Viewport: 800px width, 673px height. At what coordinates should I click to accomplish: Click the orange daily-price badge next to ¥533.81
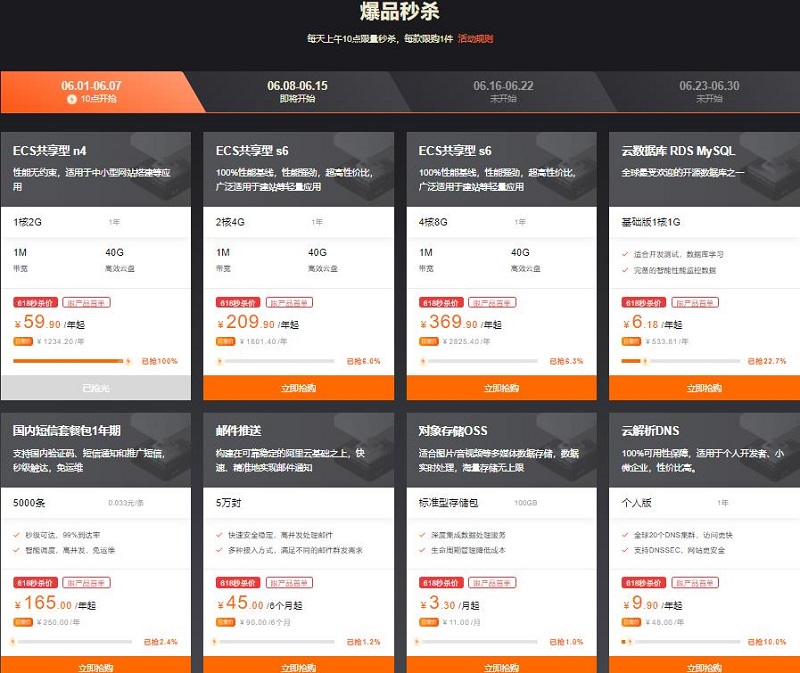tap(631, 341)
